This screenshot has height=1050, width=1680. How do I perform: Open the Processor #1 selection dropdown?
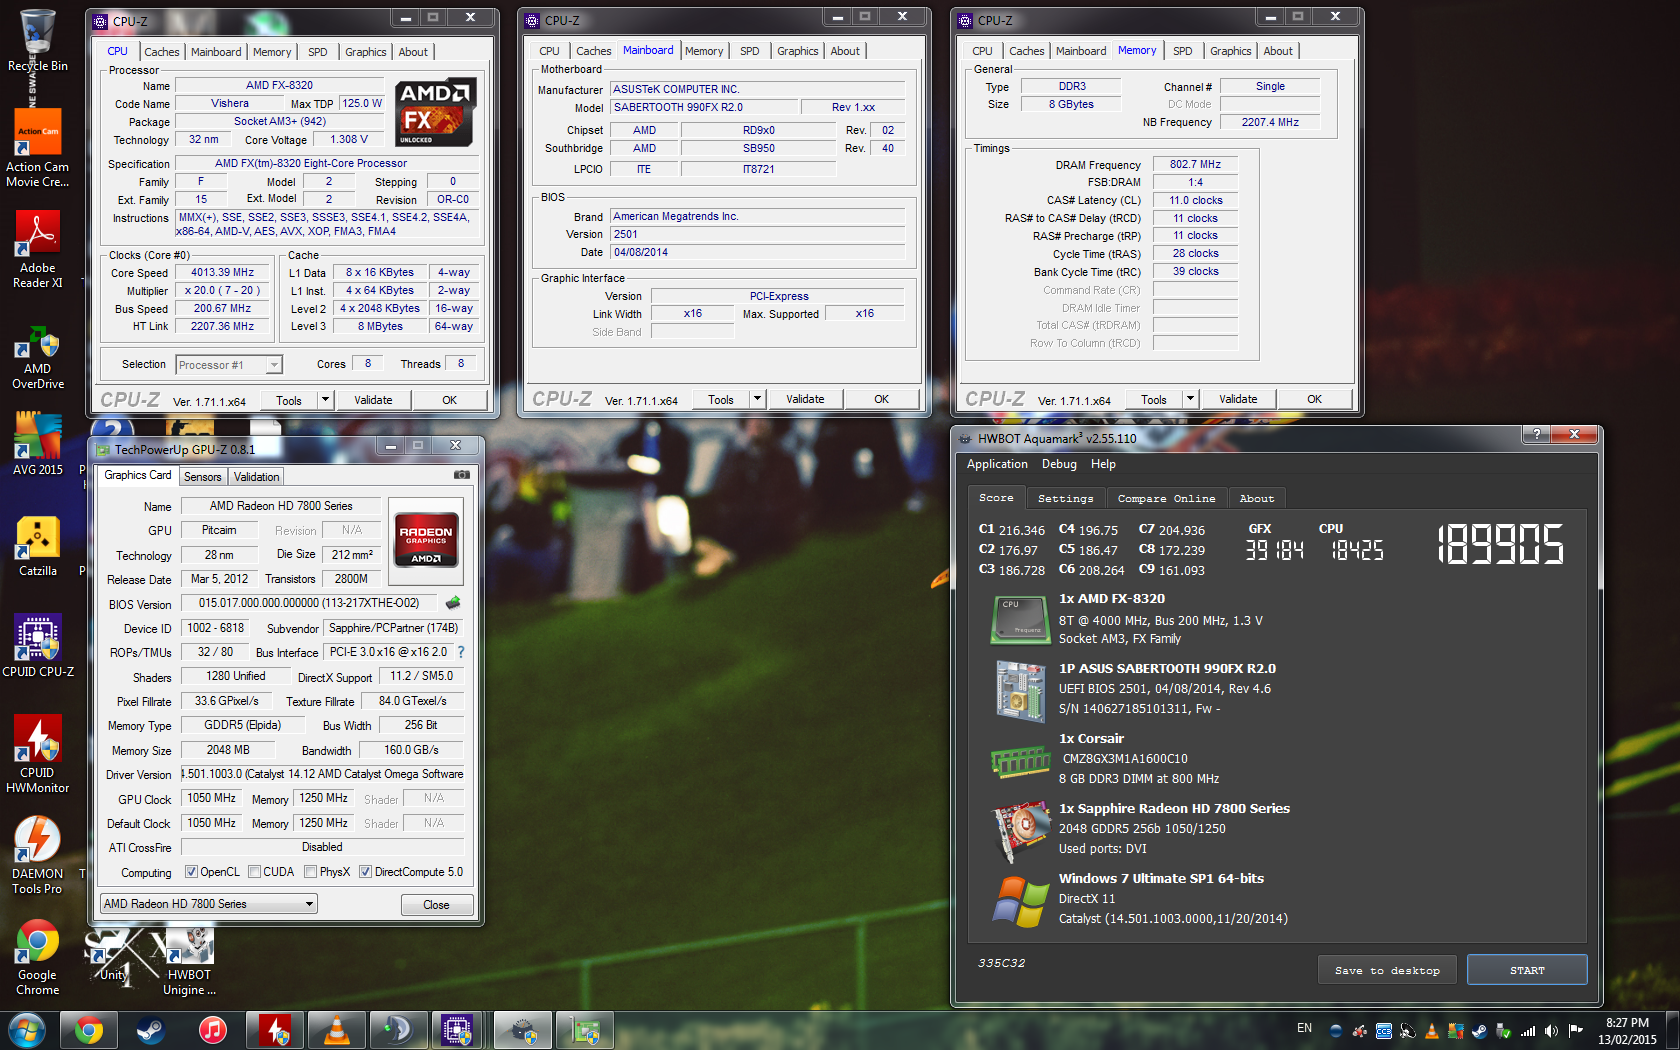pos(229,365)
